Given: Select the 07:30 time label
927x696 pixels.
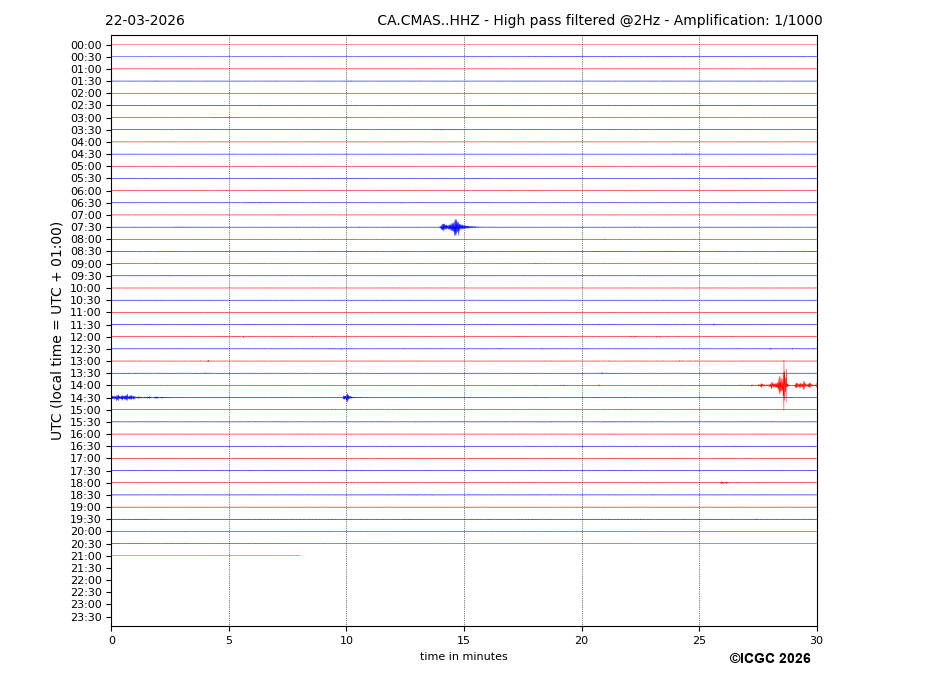Looking at the screenshot, I should point(86,227).
